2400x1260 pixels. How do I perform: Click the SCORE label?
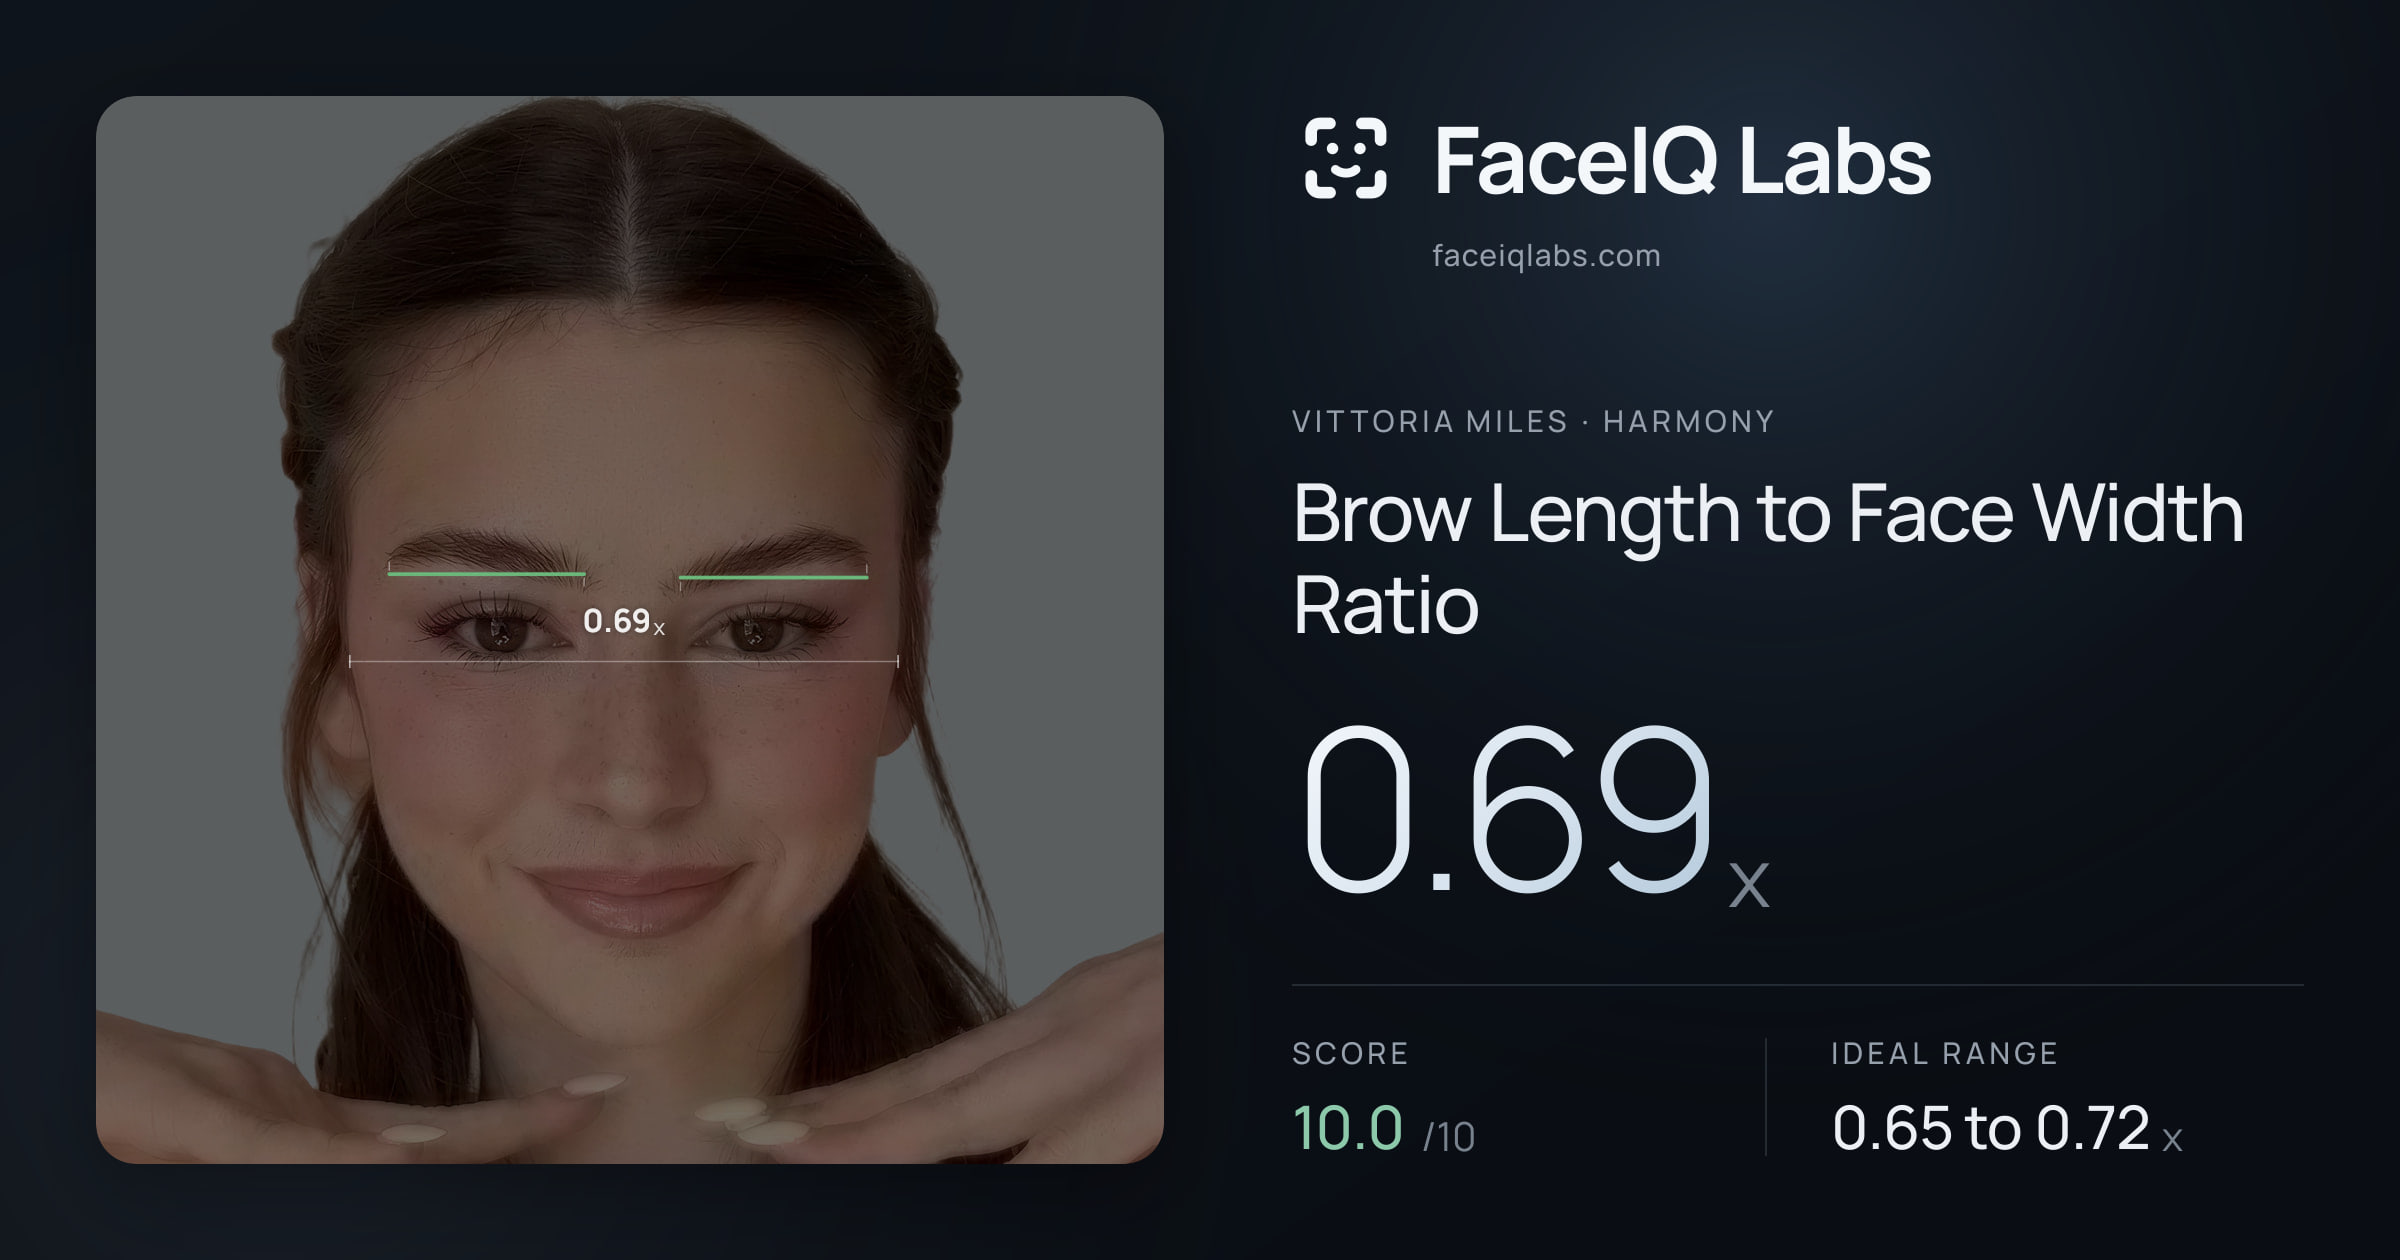click(x=1350, y=1053)
